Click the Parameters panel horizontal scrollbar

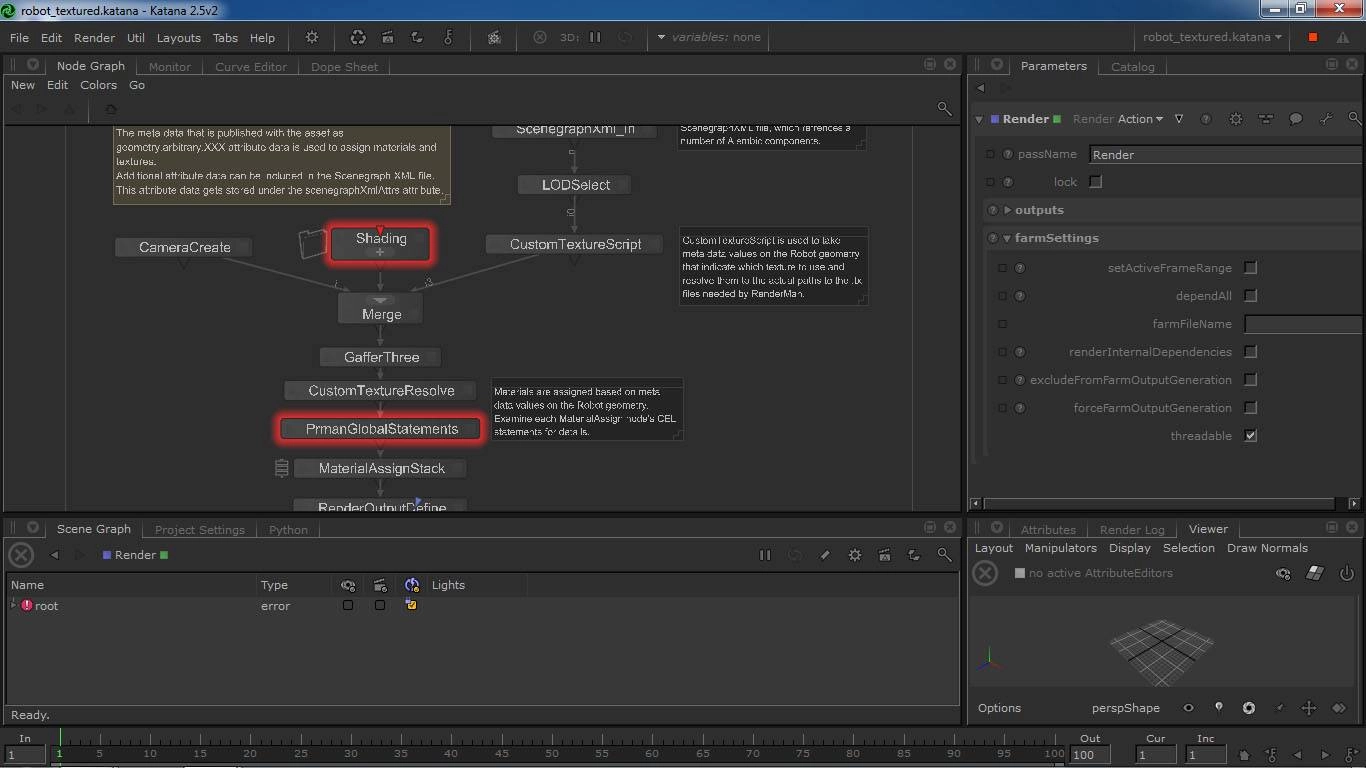[1158, 503]
